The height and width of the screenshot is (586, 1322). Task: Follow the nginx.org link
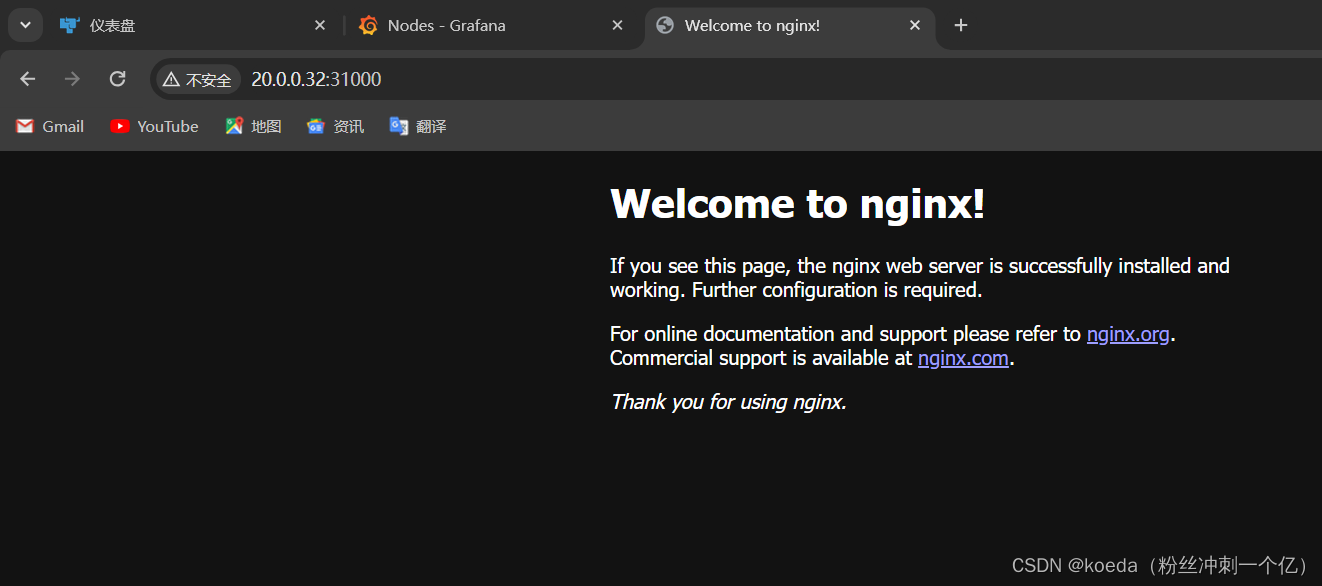[x=1128, y=334]
